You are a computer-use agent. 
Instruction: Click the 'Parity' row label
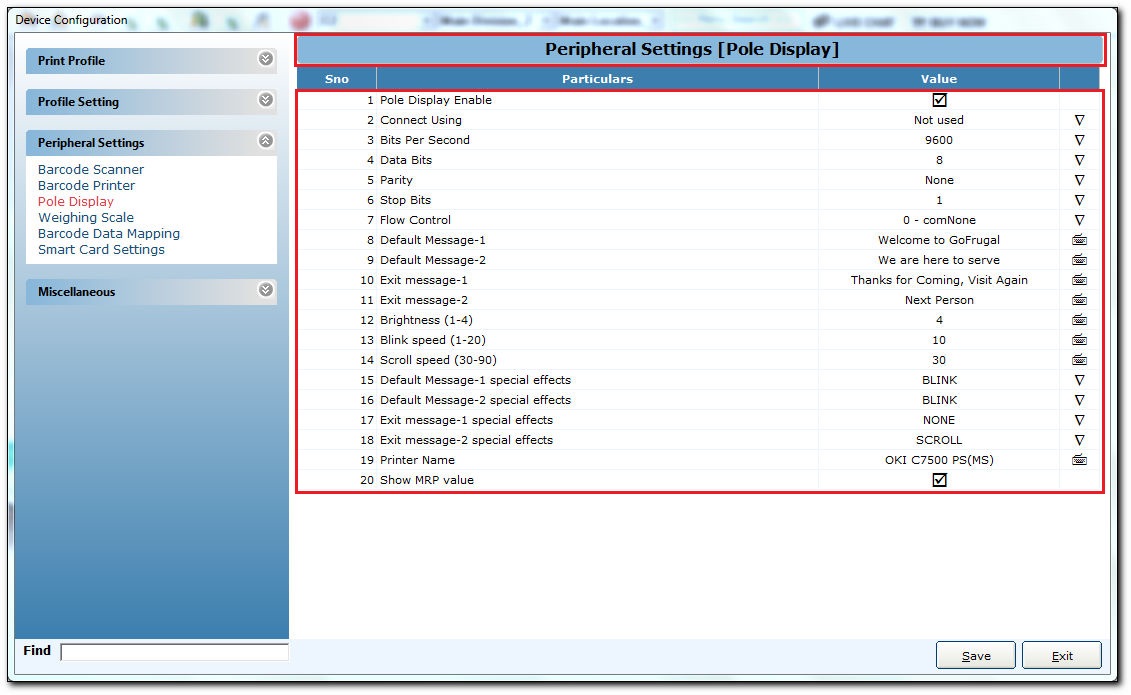point(396,180)
